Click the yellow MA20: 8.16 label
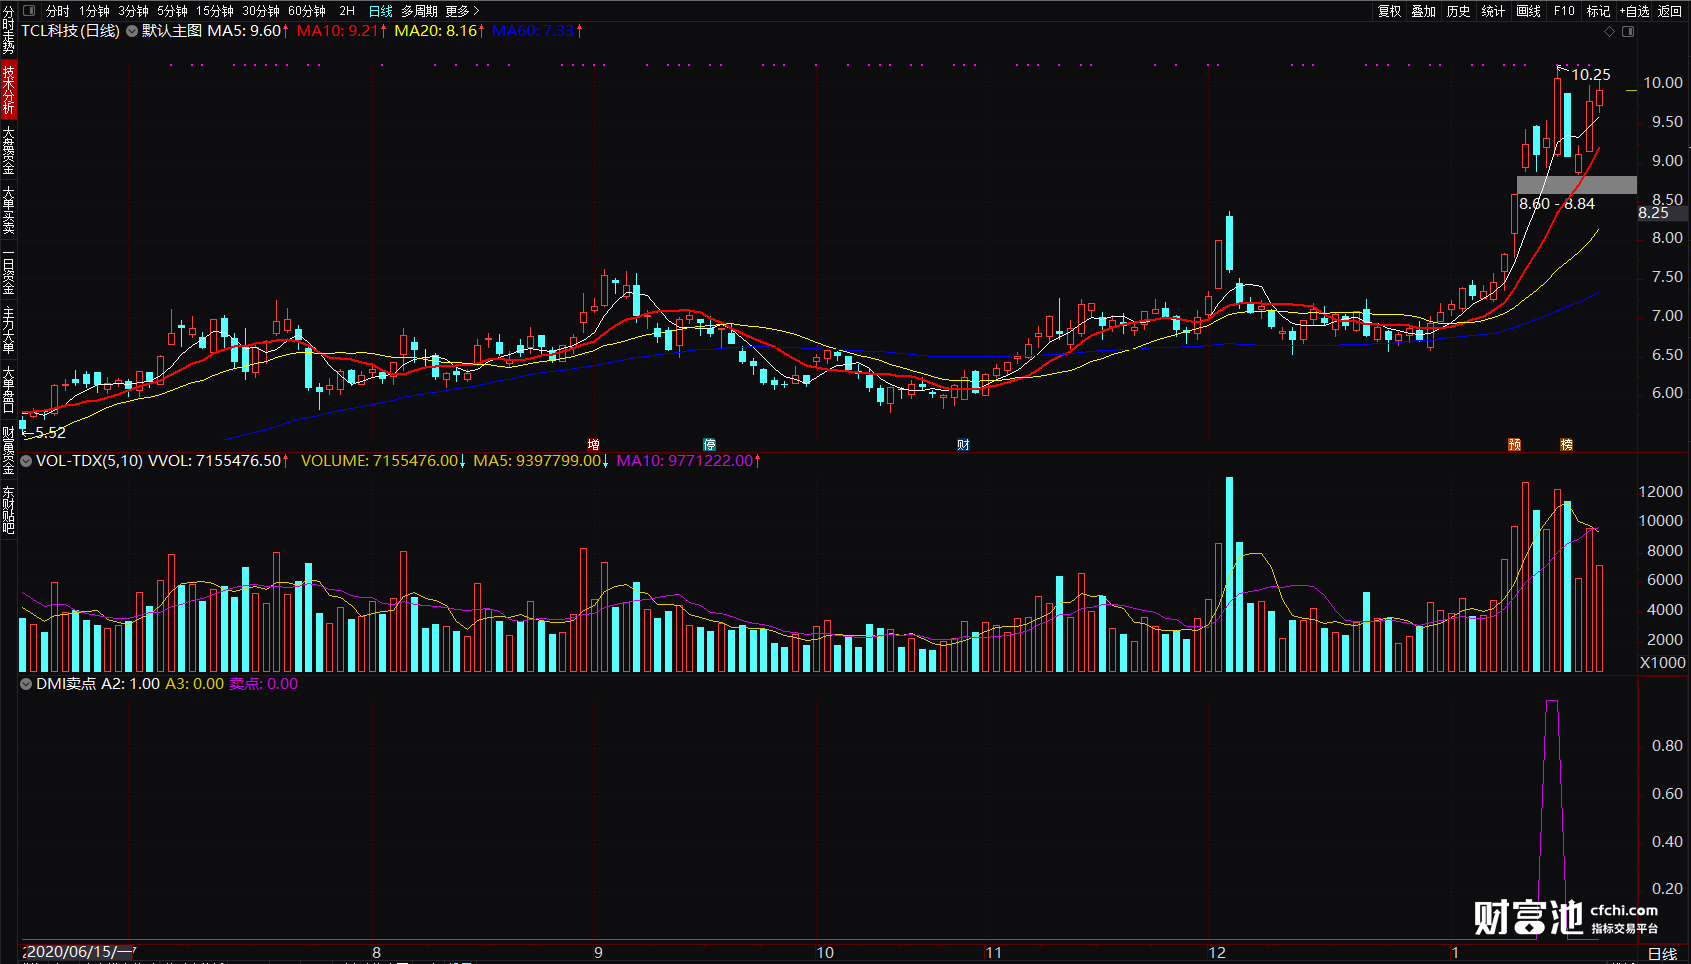The width and height of the screenshot is (1691, 964). click(x=440, y=31)
